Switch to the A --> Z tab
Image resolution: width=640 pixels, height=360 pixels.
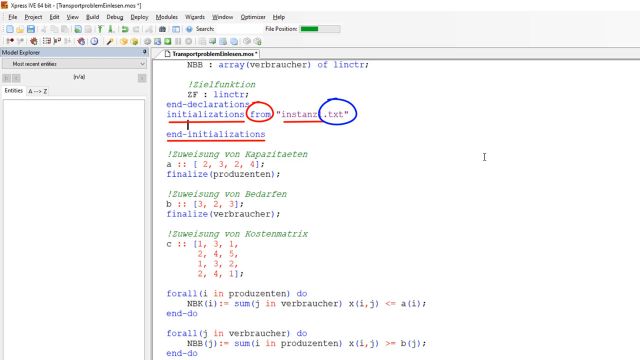click(x=38, y=91)
